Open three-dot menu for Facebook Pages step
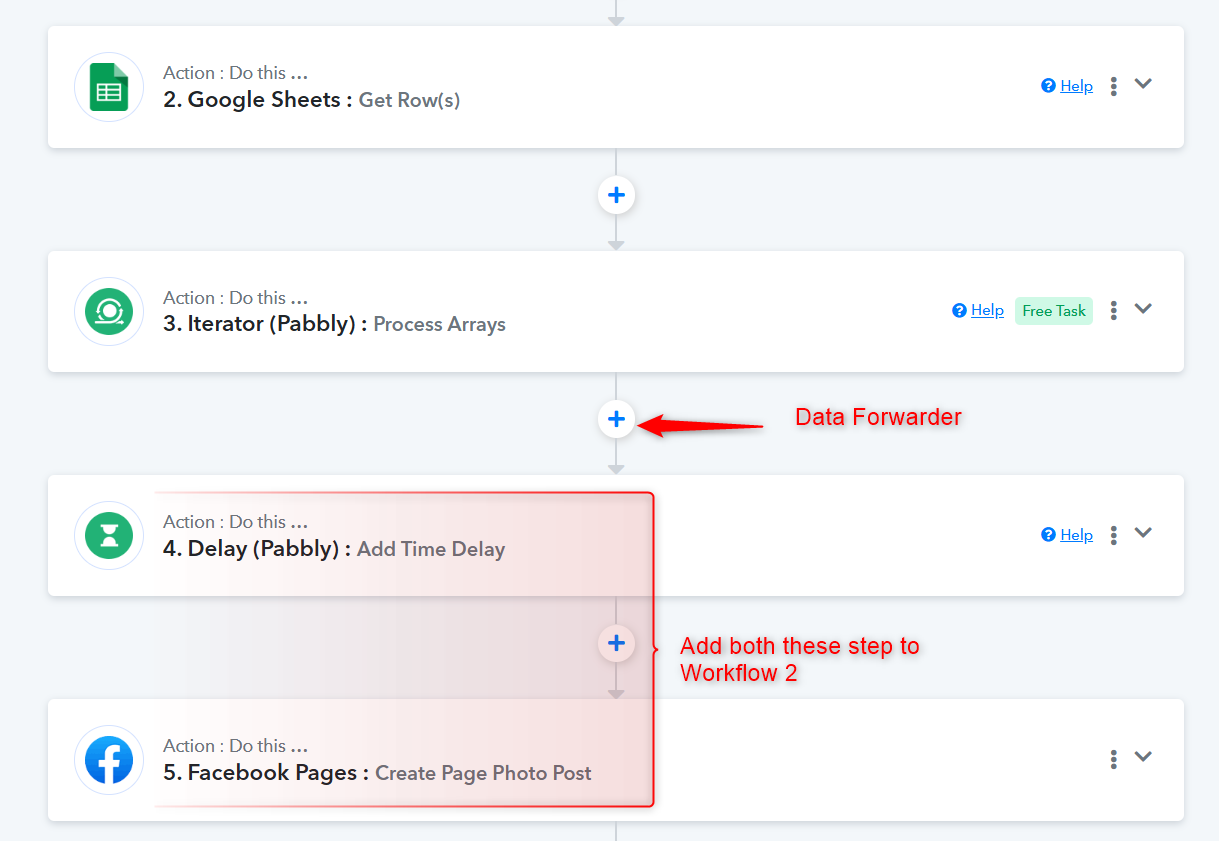 click(1113, 759)
